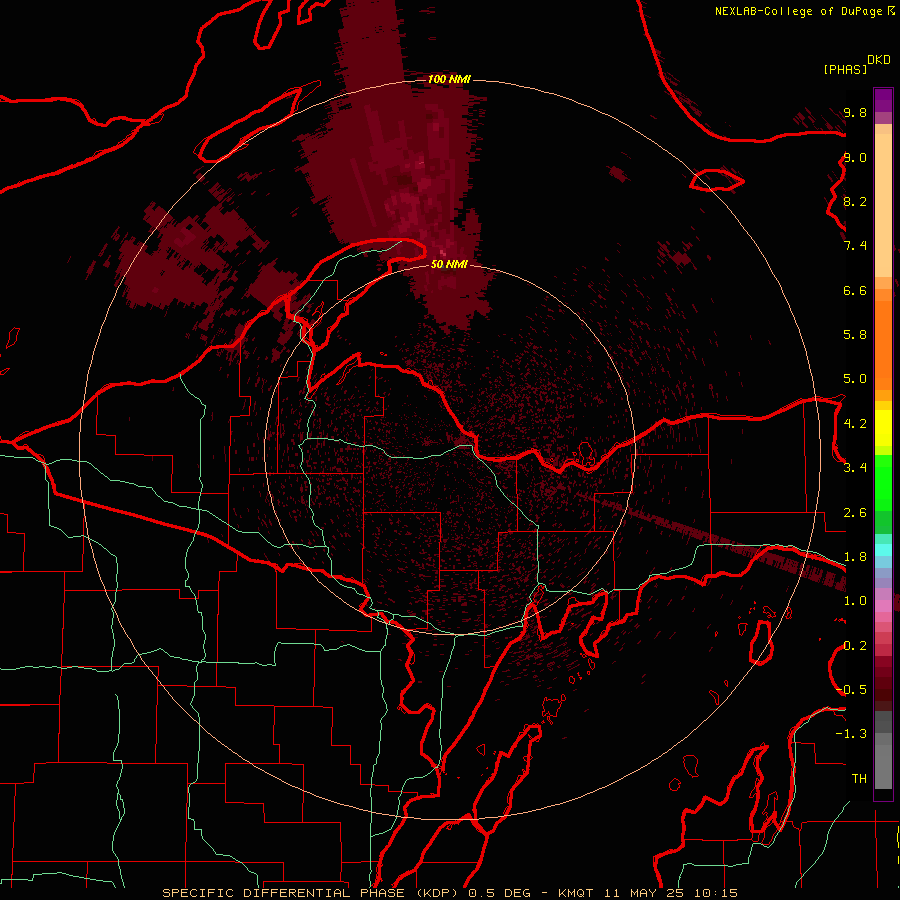Click the "TH" threshold label on legend
The image size is (900, 900).
click(859, 779)
